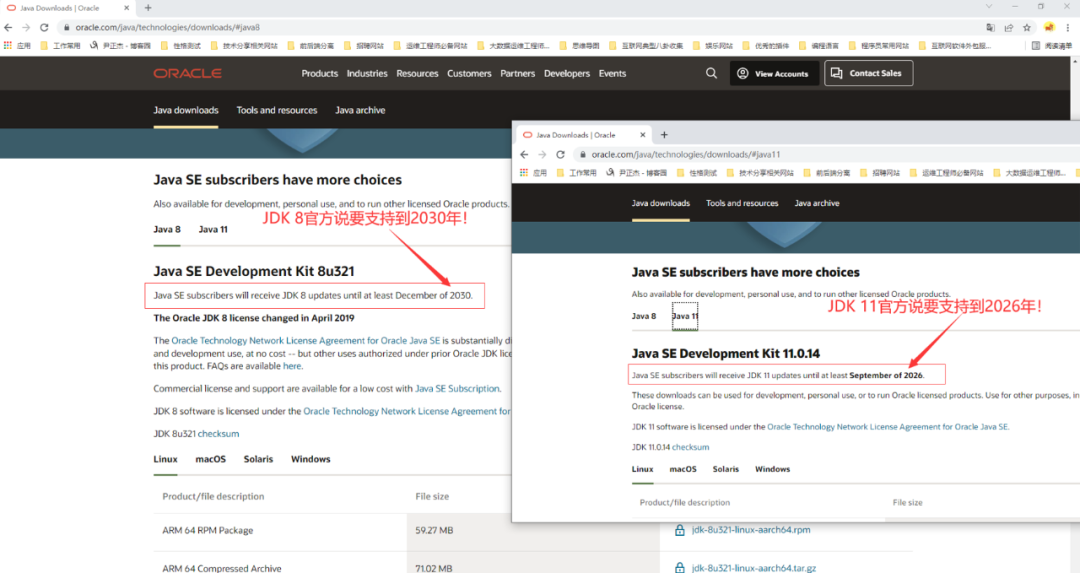The image size is (1080, 573).
Task: Expand the Developers menu in Oracle navigation
Action: click(x=567, y=73)
